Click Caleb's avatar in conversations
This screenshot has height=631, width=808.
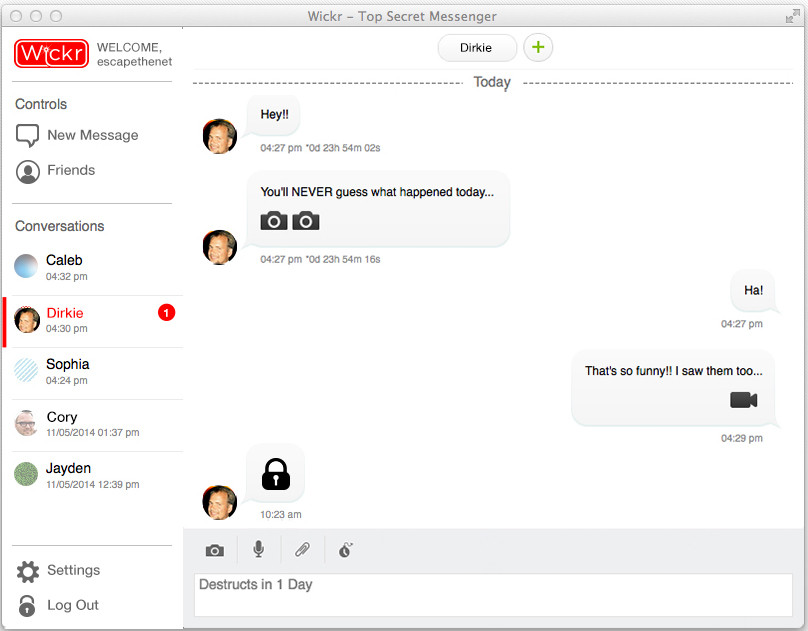tap(26, 266)
